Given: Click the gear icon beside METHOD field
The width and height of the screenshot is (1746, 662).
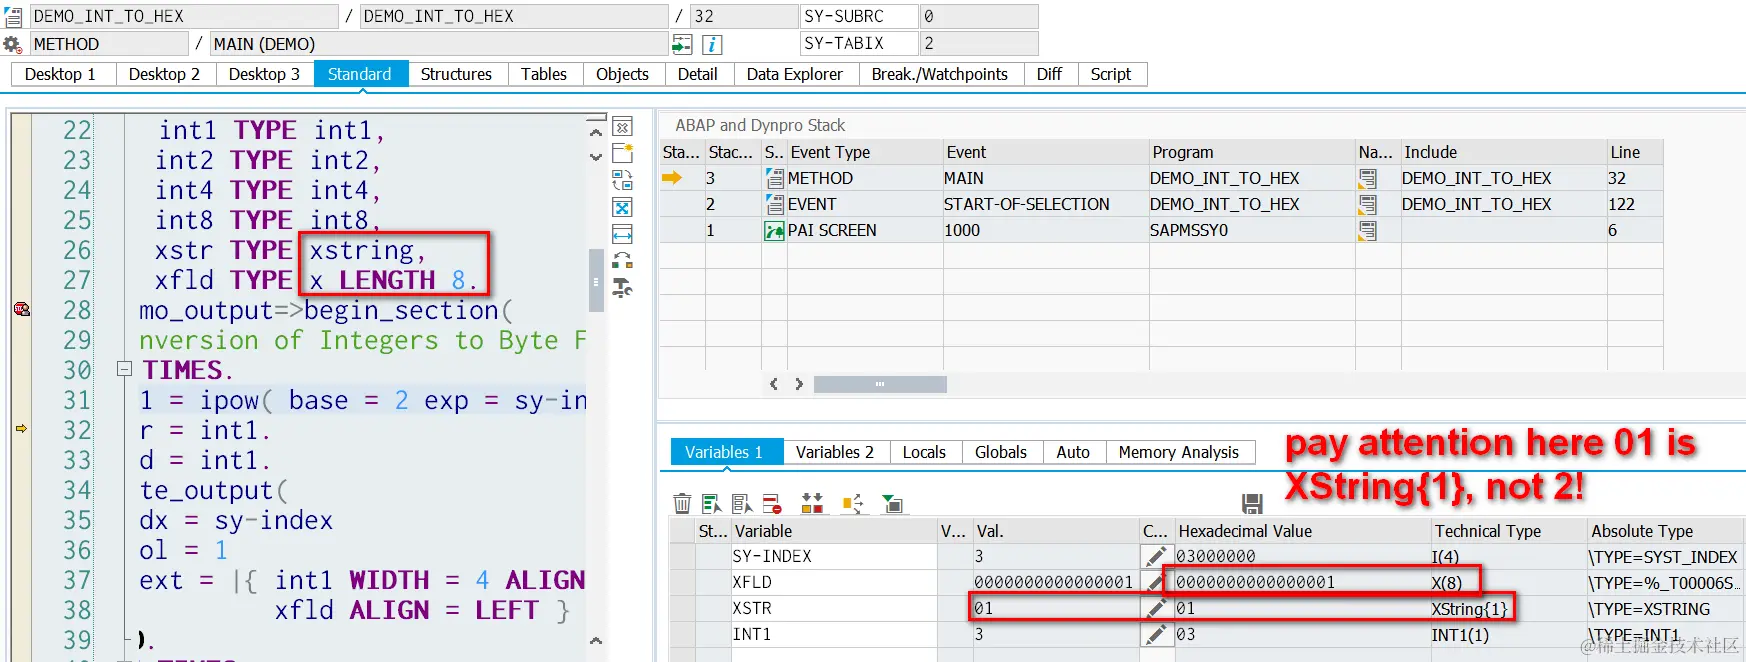Looking at the screenshot, I should point(12,44).
